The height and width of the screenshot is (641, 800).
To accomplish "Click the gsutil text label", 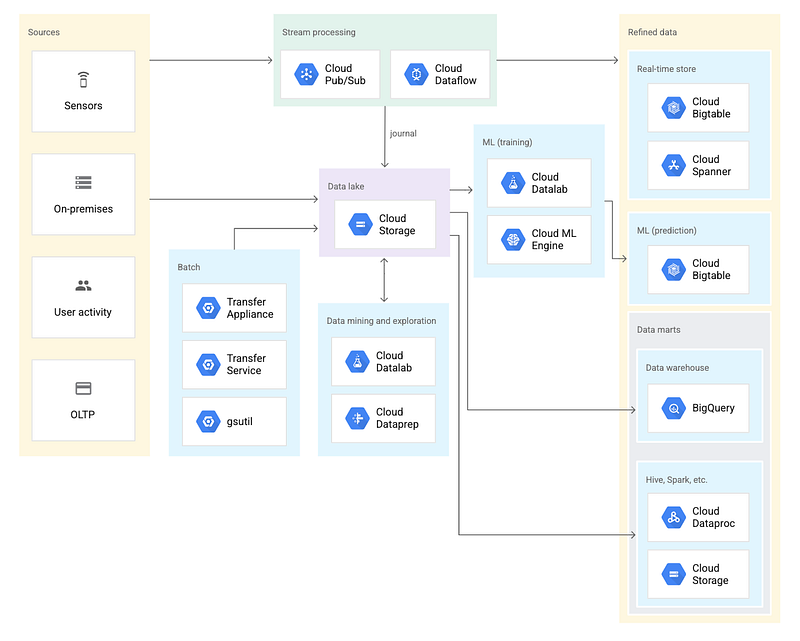I will 239,422.
